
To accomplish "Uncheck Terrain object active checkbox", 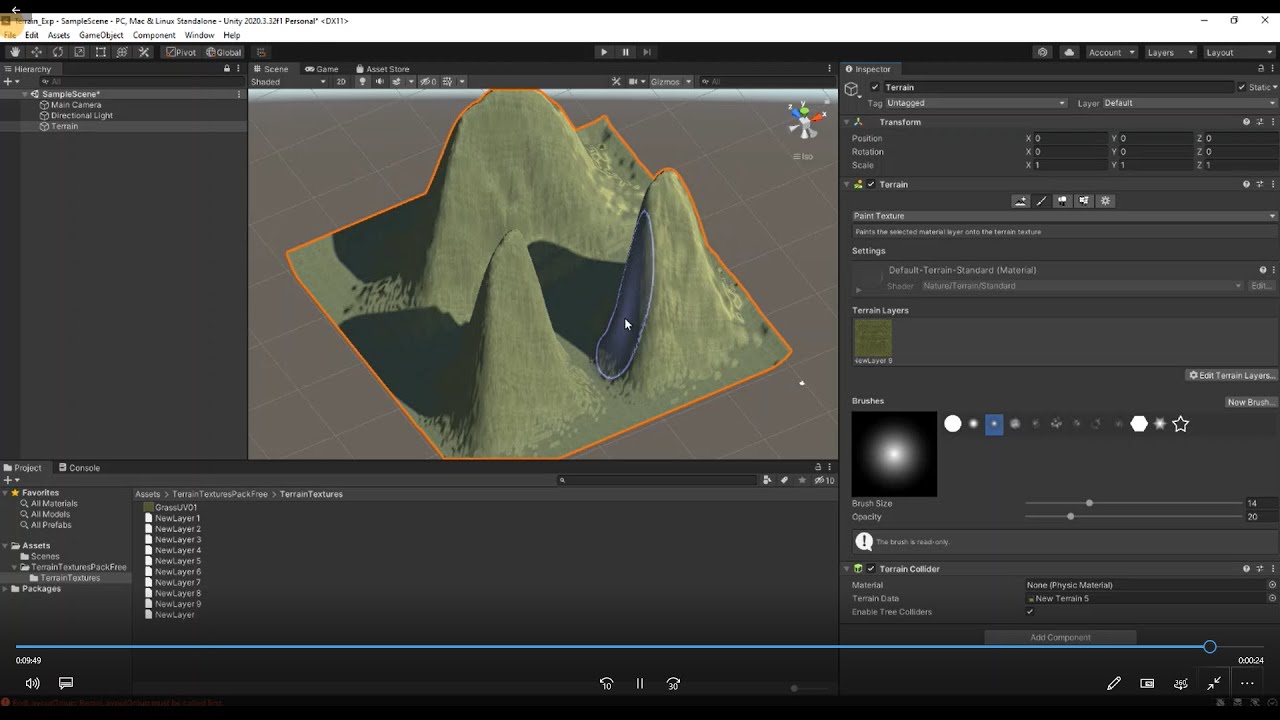I will (x=875, y=87).
